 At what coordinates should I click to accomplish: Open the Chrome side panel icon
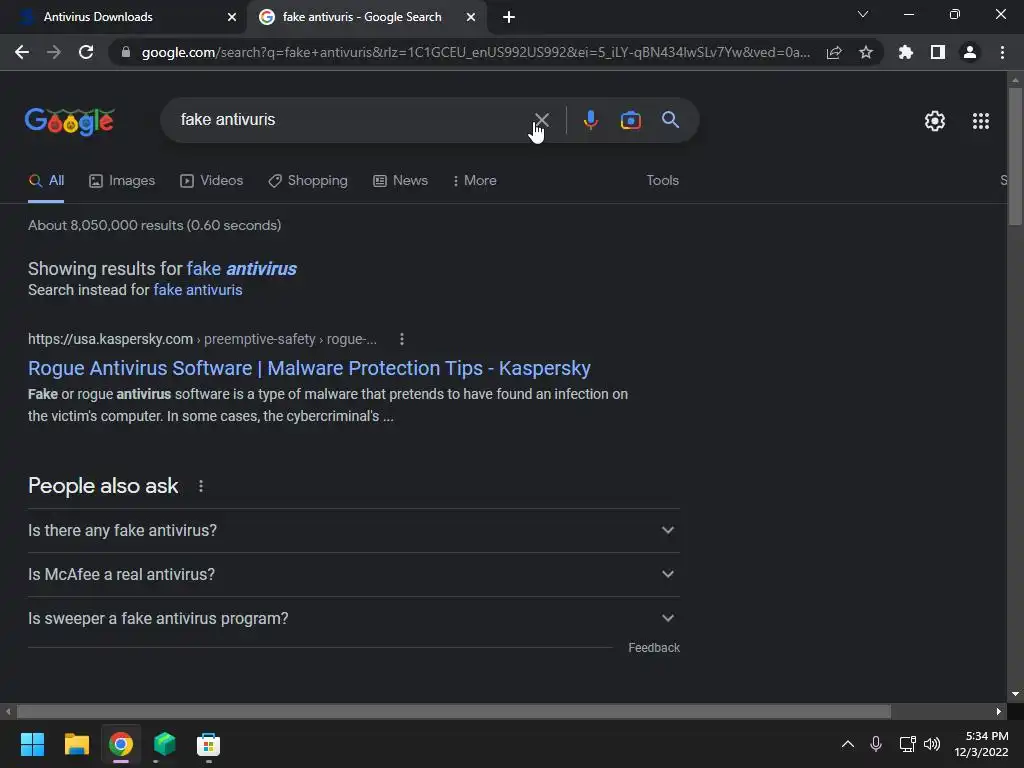pyautogui.click(x=938, y=52)
